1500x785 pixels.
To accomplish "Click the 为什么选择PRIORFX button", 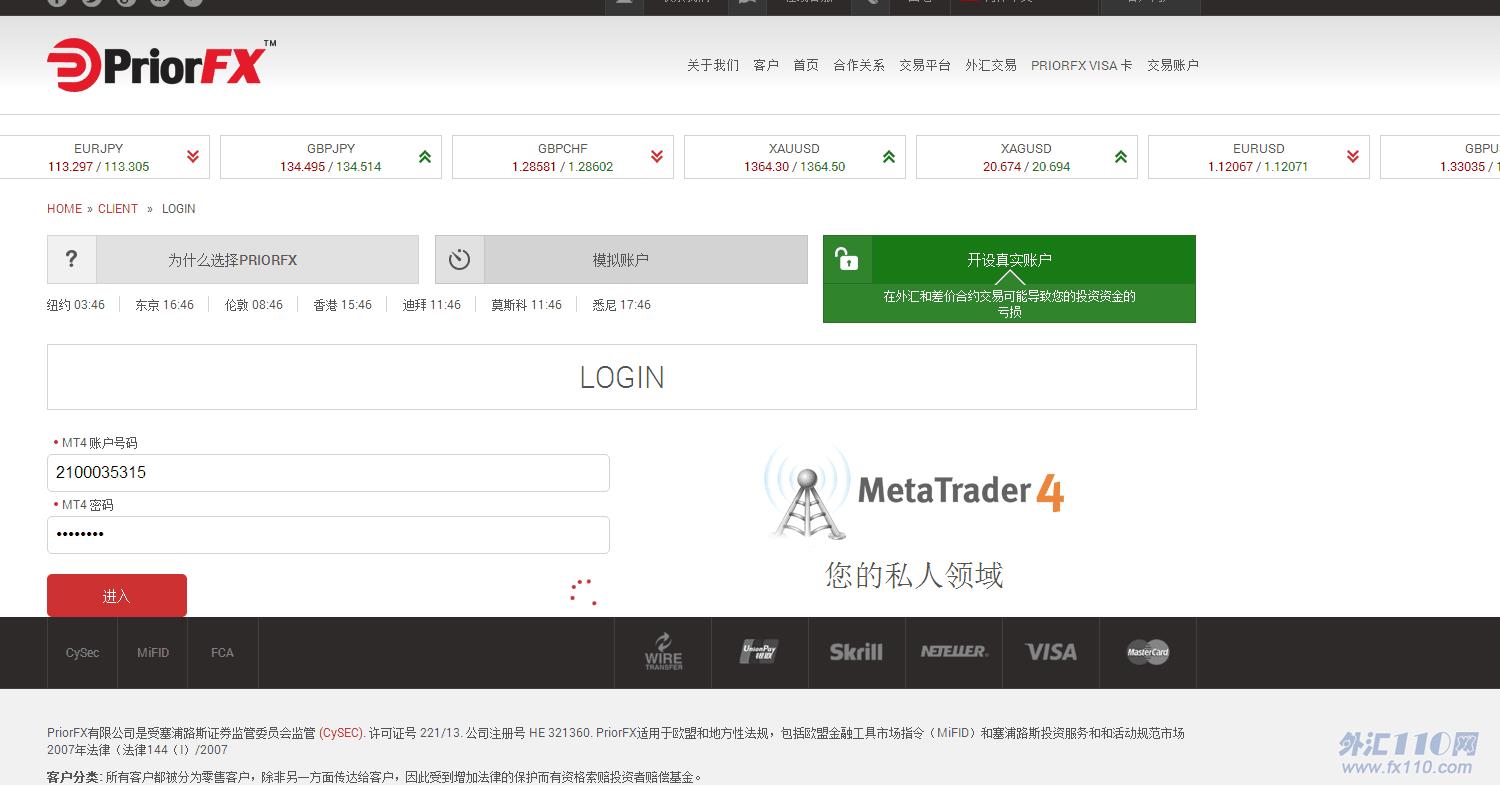I will pyautogui.click(x=233, y=260).
